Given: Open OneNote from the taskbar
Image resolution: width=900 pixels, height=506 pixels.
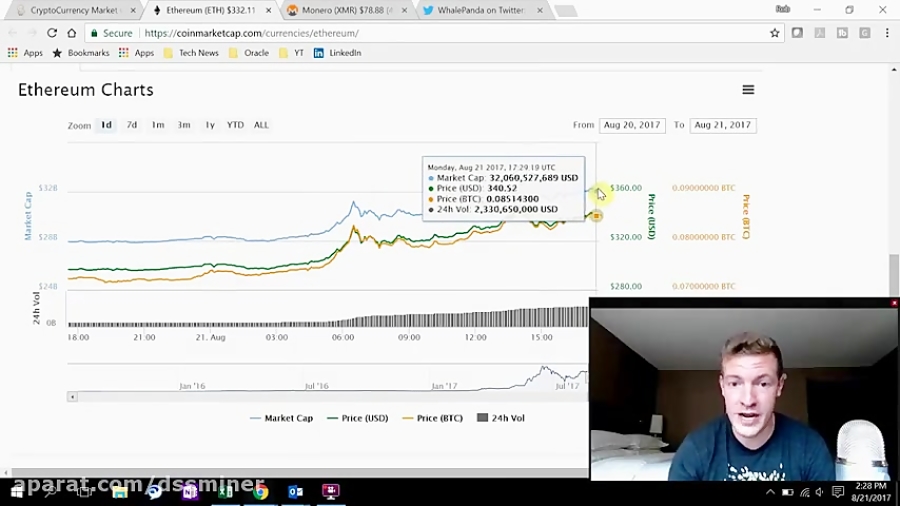Looking at the screenshot, I should [x=190, y=492].
